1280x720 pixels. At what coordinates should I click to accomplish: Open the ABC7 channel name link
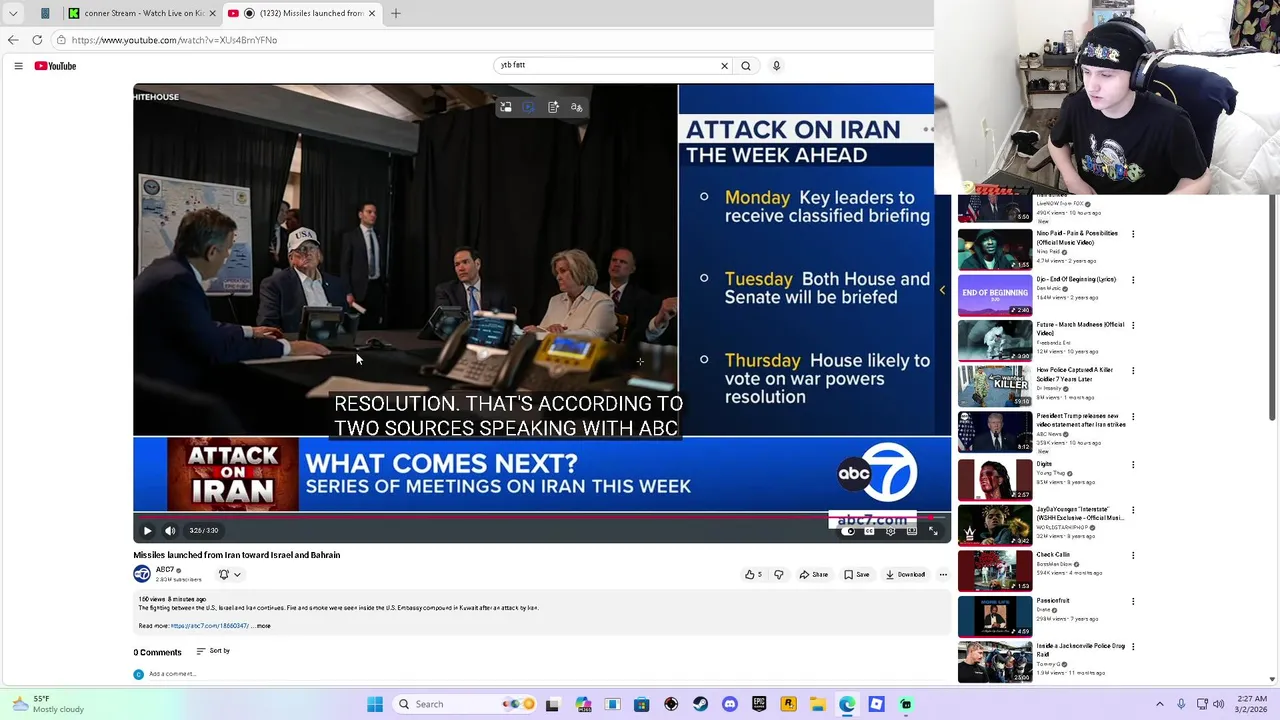point(164,570)
